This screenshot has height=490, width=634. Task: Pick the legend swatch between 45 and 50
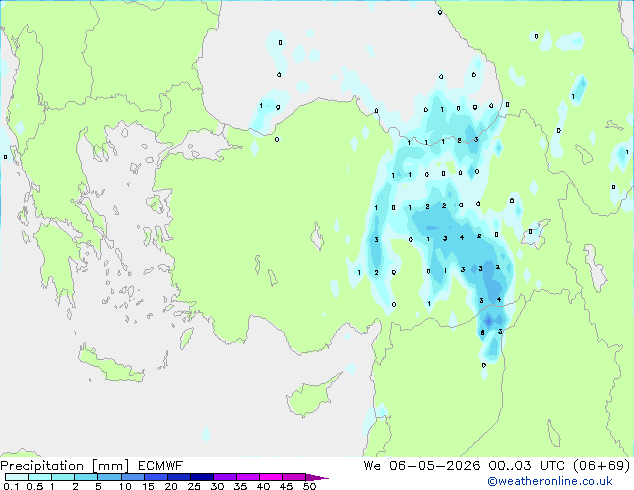(x=294, y=477)
